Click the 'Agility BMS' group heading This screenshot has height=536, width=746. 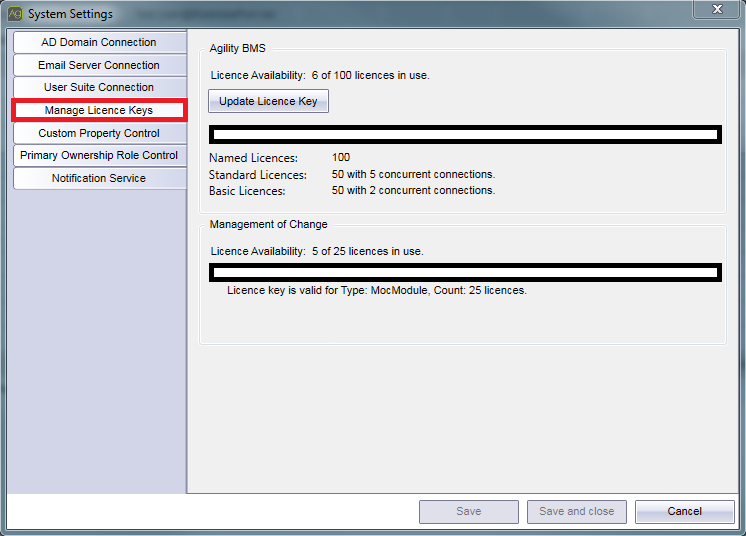point(237,49)
